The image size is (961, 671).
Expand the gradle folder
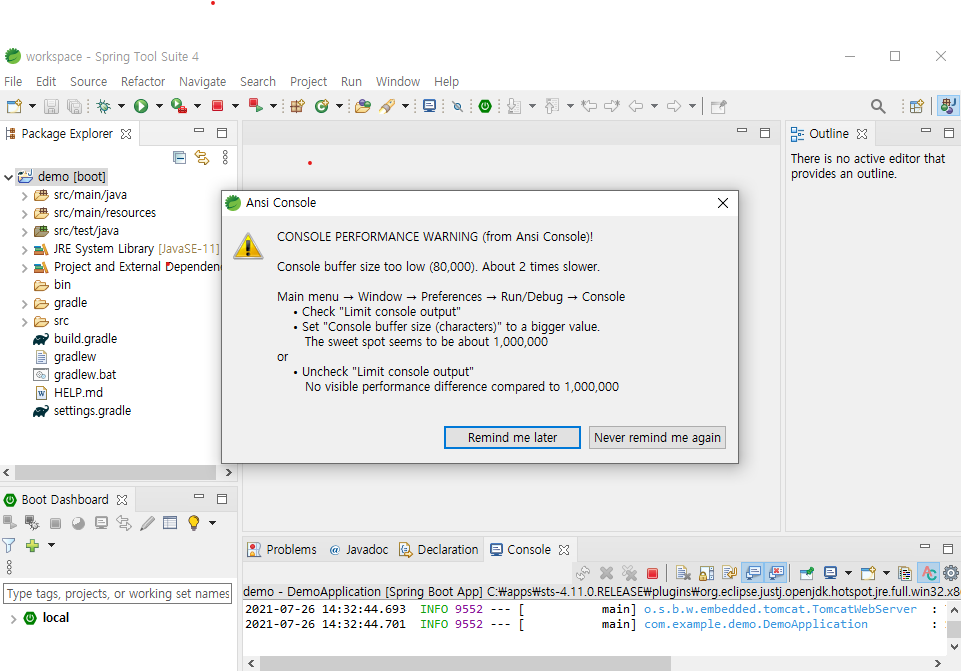point(25,304)
